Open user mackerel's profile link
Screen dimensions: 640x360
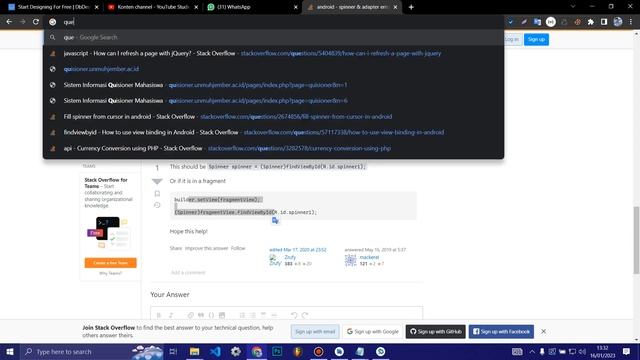pyautogui.click(x=369, y=257)
